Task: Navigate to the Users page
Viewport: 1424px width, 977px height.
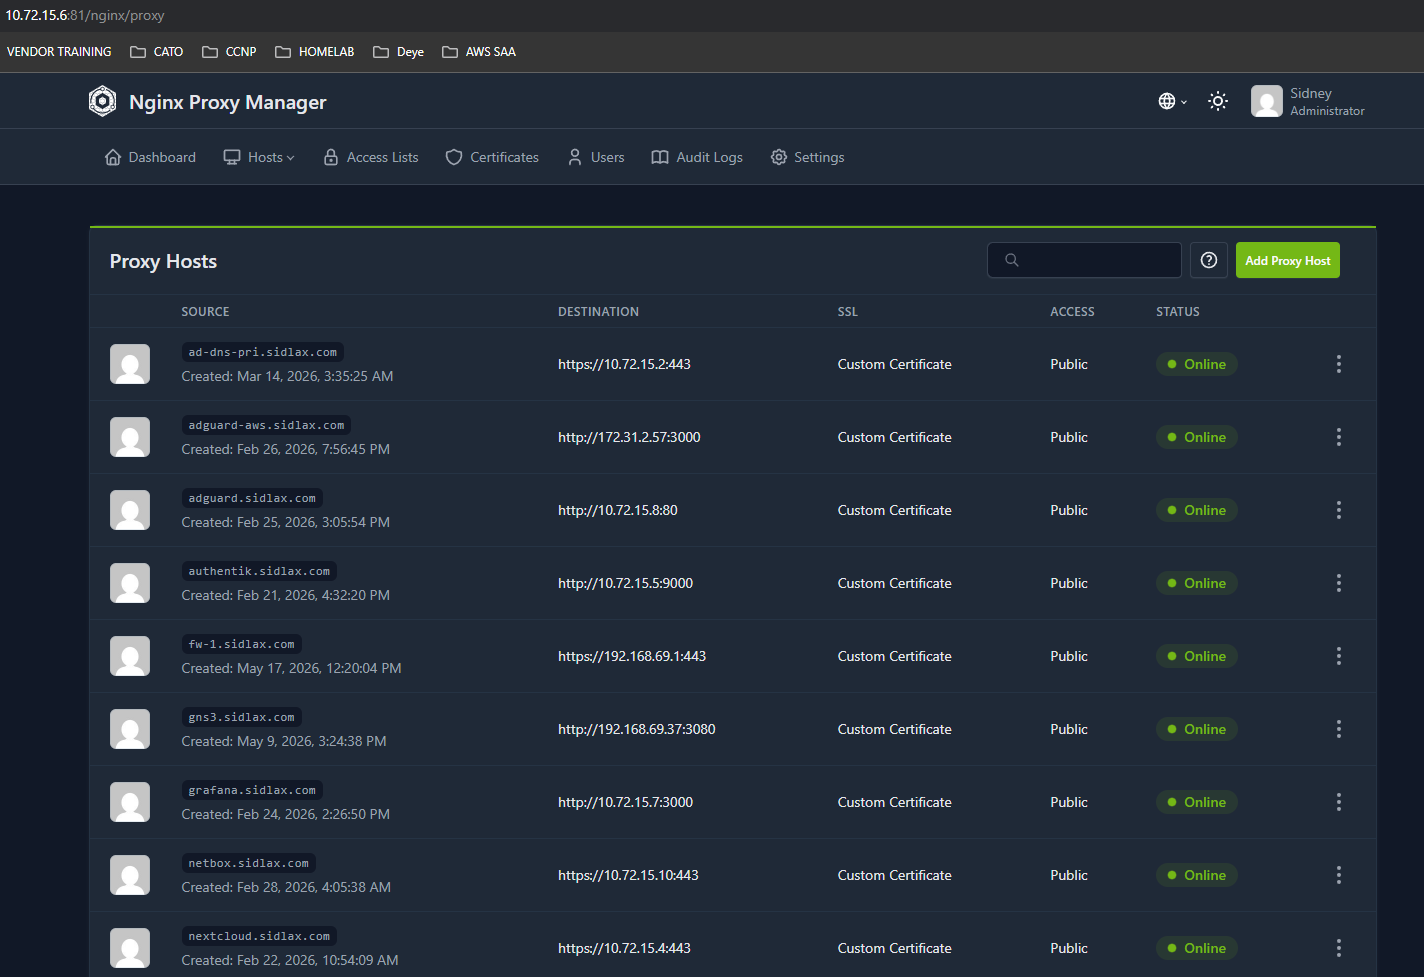Action: point(596,157)
